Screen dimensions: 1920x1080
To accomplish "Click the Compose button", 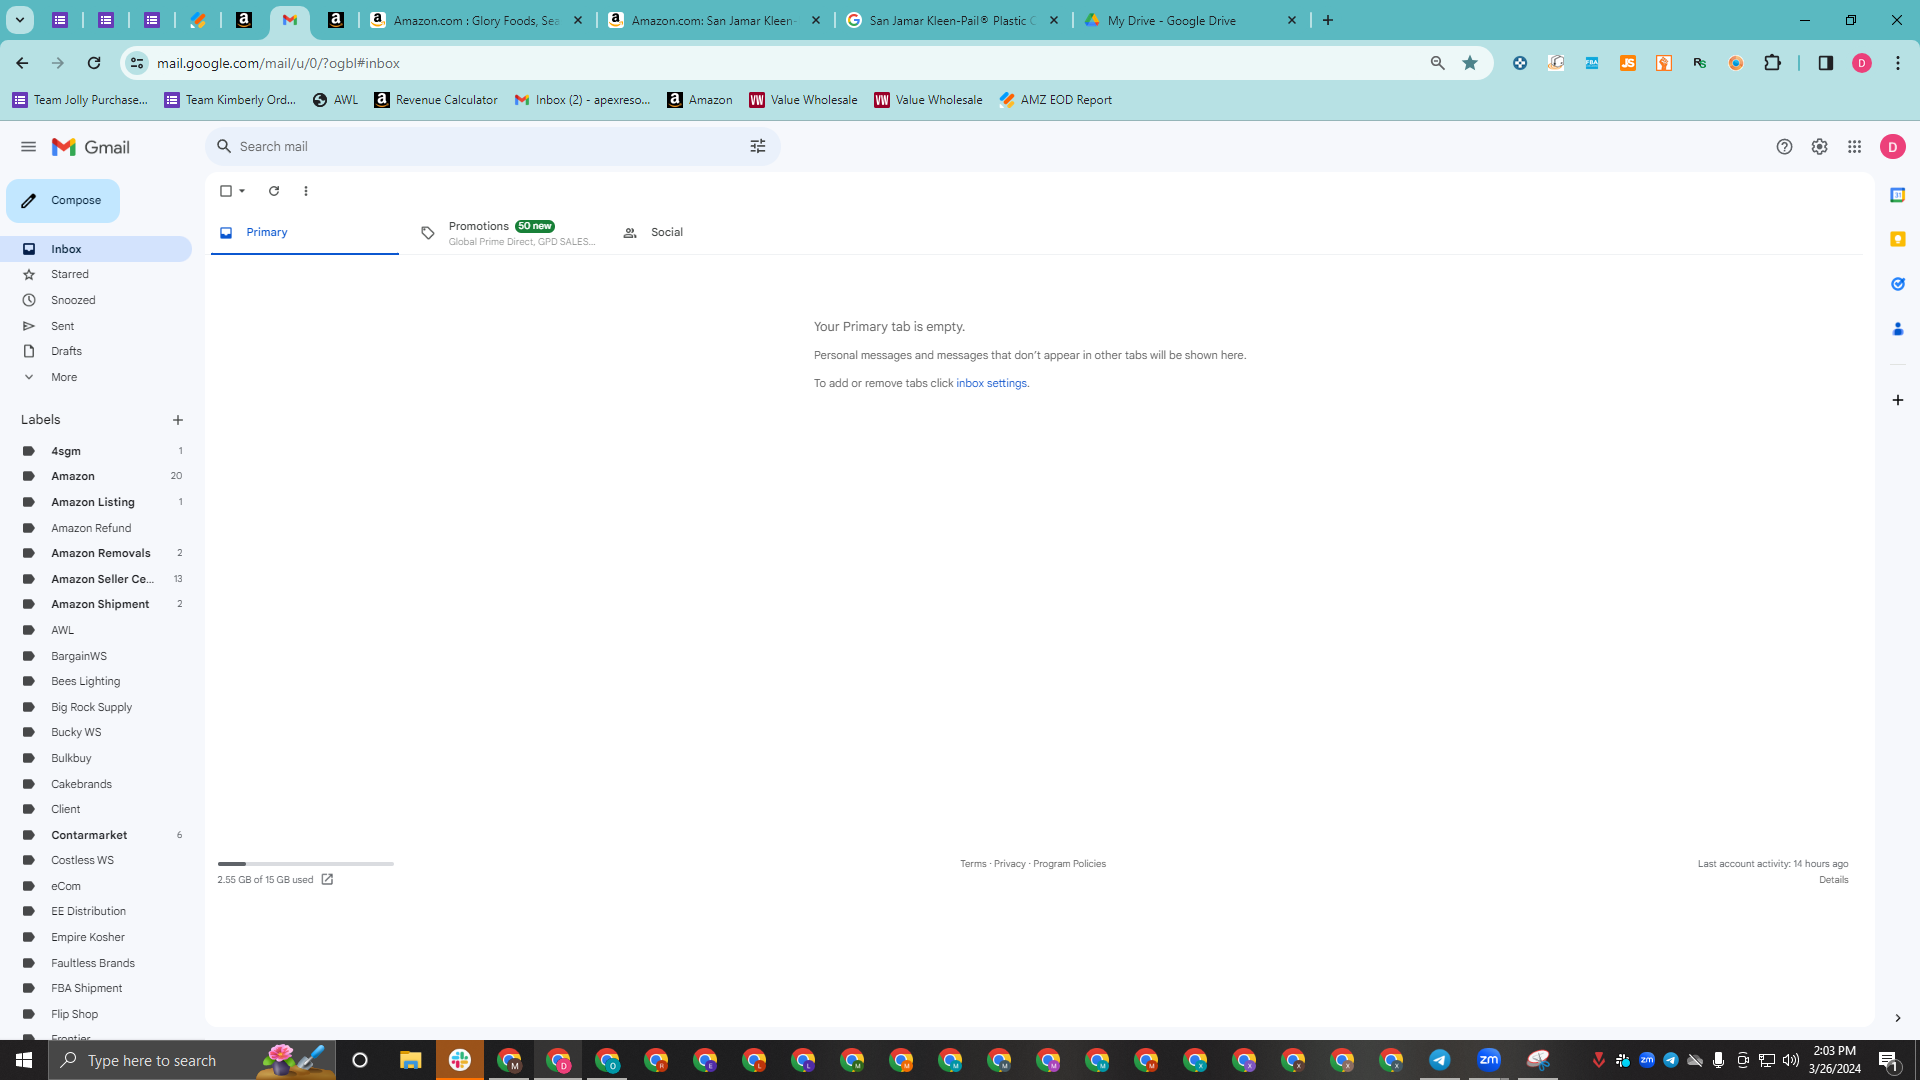I will 63,201.
